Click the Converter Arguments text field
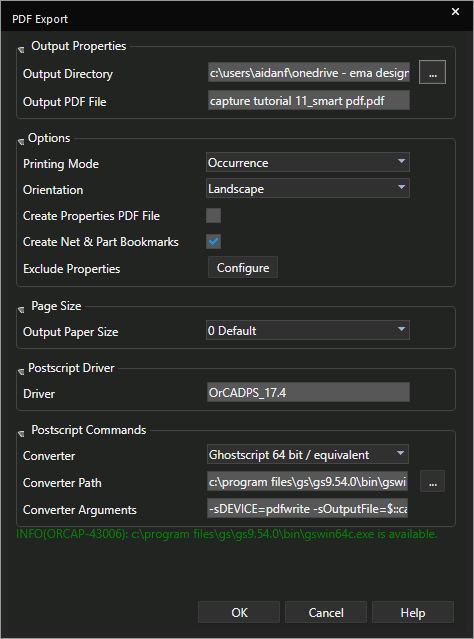Viewport: 474px width, 639px height. pyautogui.click(x=307, y=508)
